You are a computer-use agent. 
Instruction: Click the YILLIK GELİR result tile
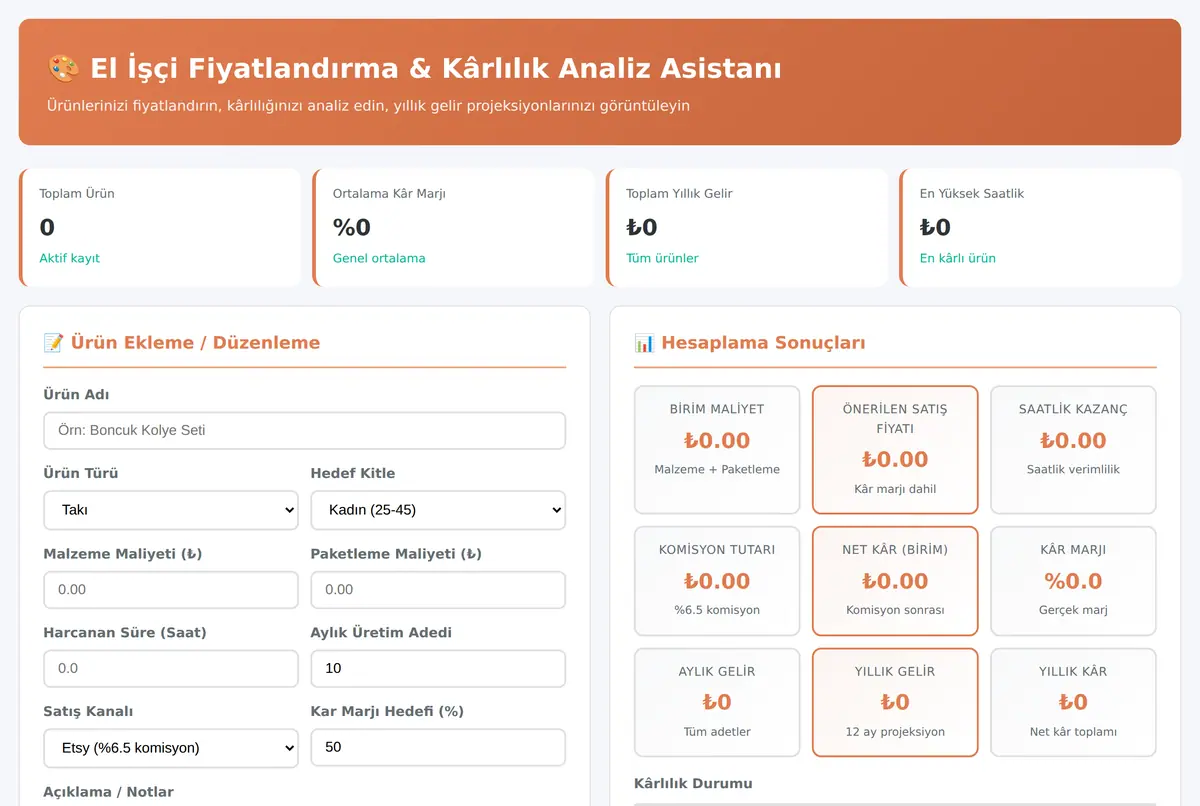(895, 703)
